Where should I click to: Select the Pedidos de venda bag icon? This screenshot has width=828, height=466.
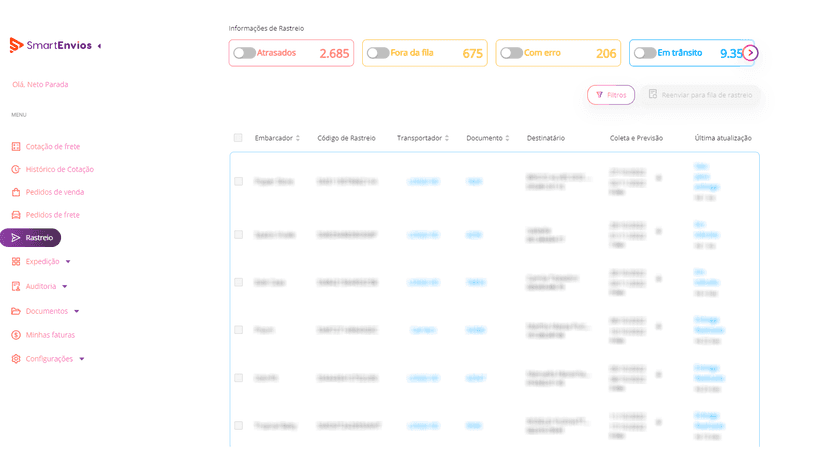pyautogui.click(x=16, y=192)
